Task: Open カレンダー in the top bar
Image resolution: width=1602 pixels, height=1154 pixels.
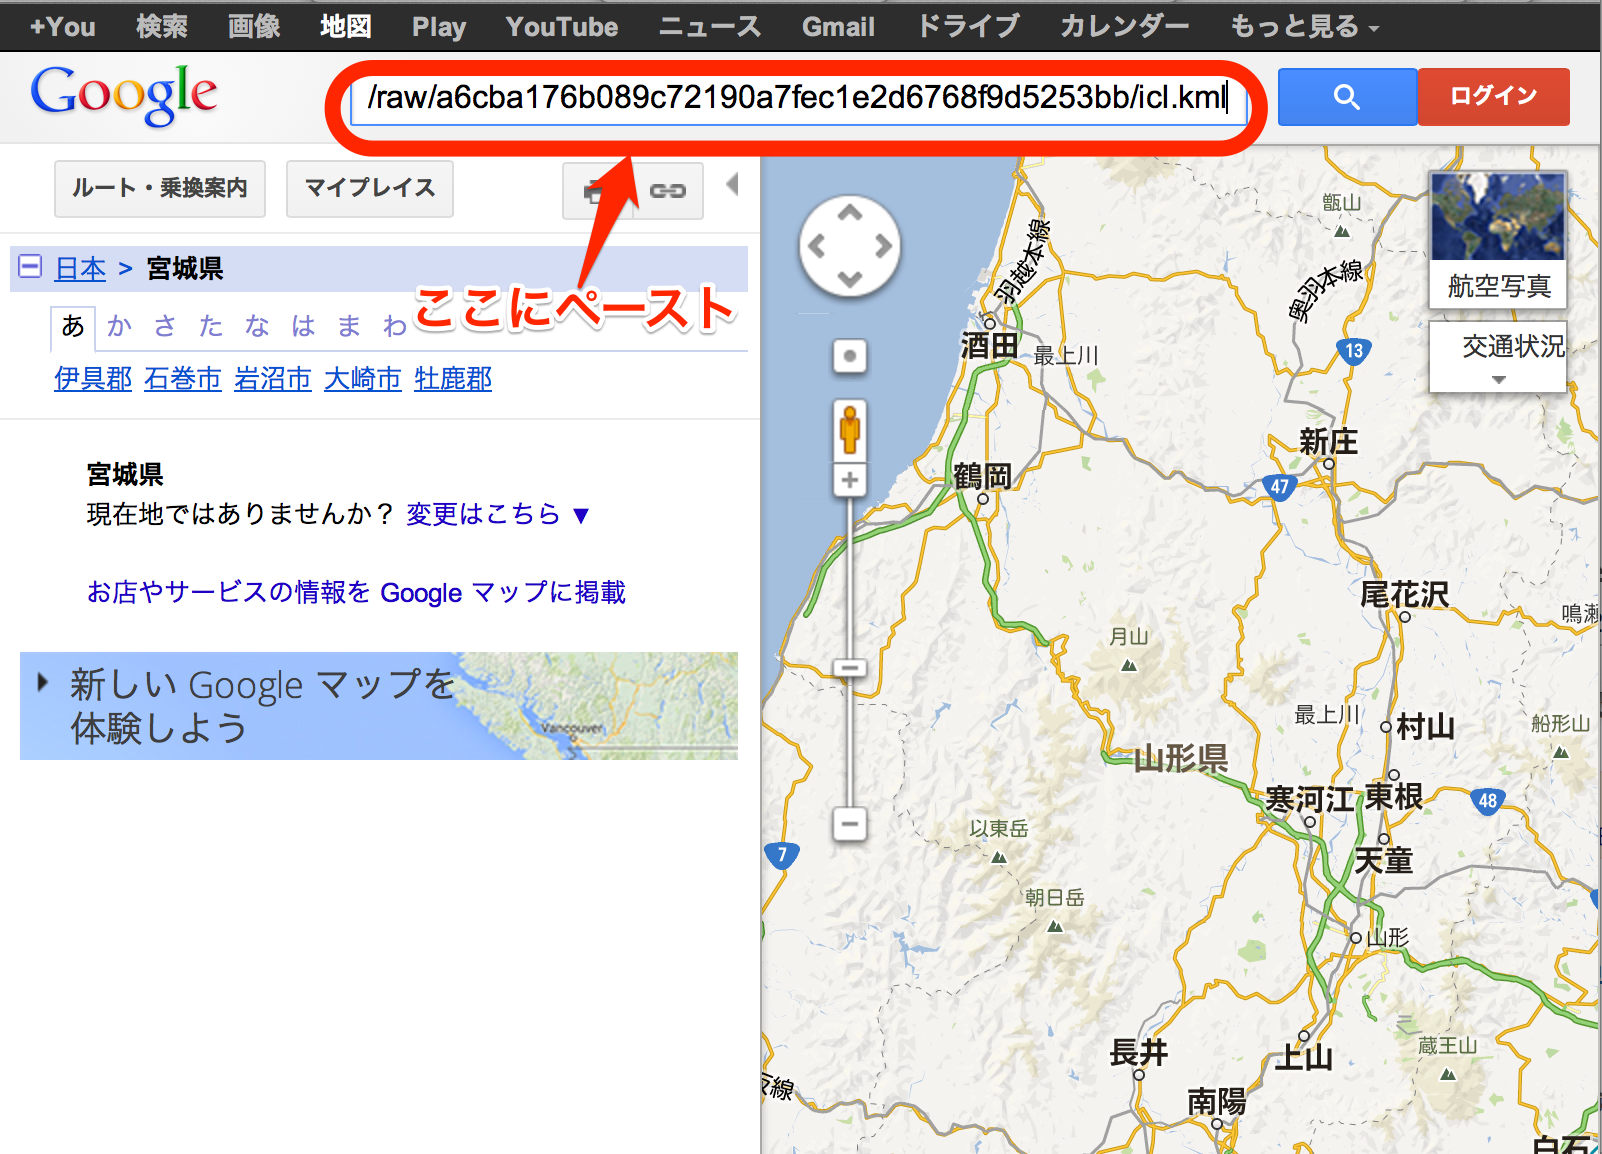Action: (x=1124, y=27)
